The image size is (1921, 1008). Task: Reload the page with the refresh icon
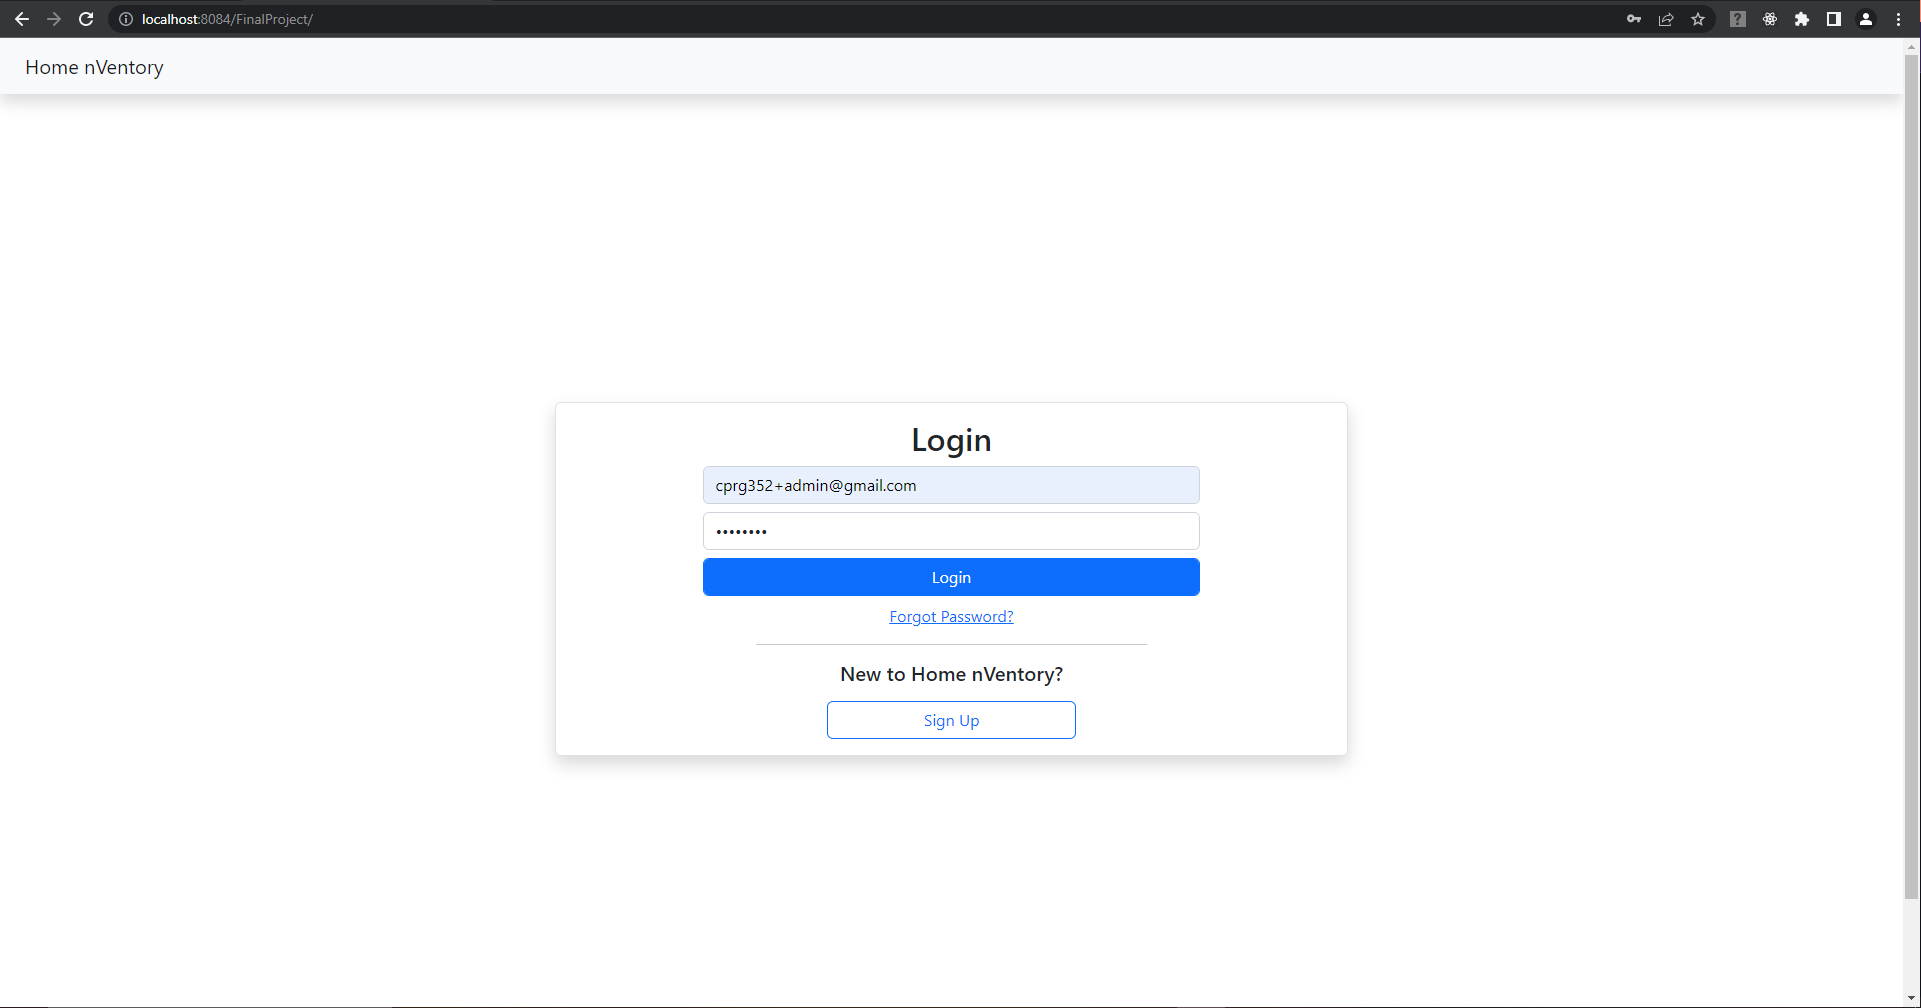pos(86,19)
